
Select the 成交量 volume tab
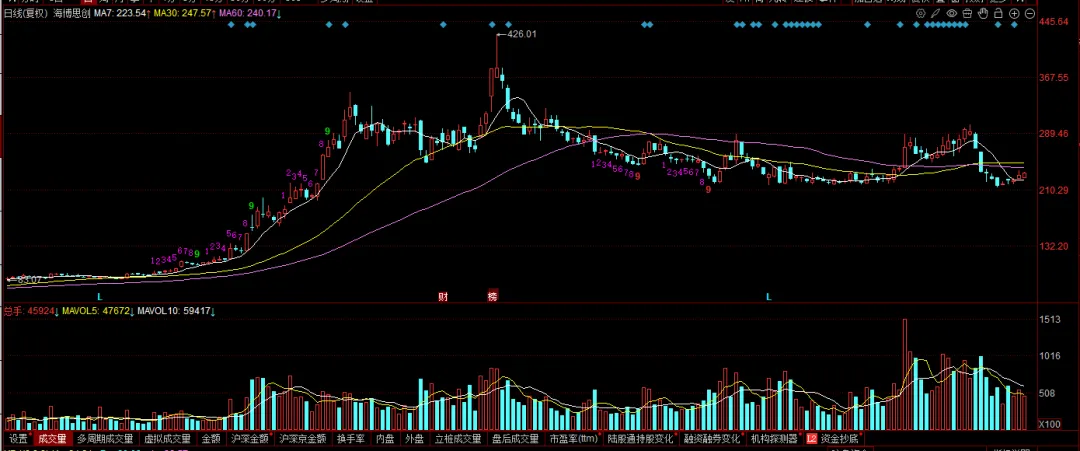pos(52,438)
